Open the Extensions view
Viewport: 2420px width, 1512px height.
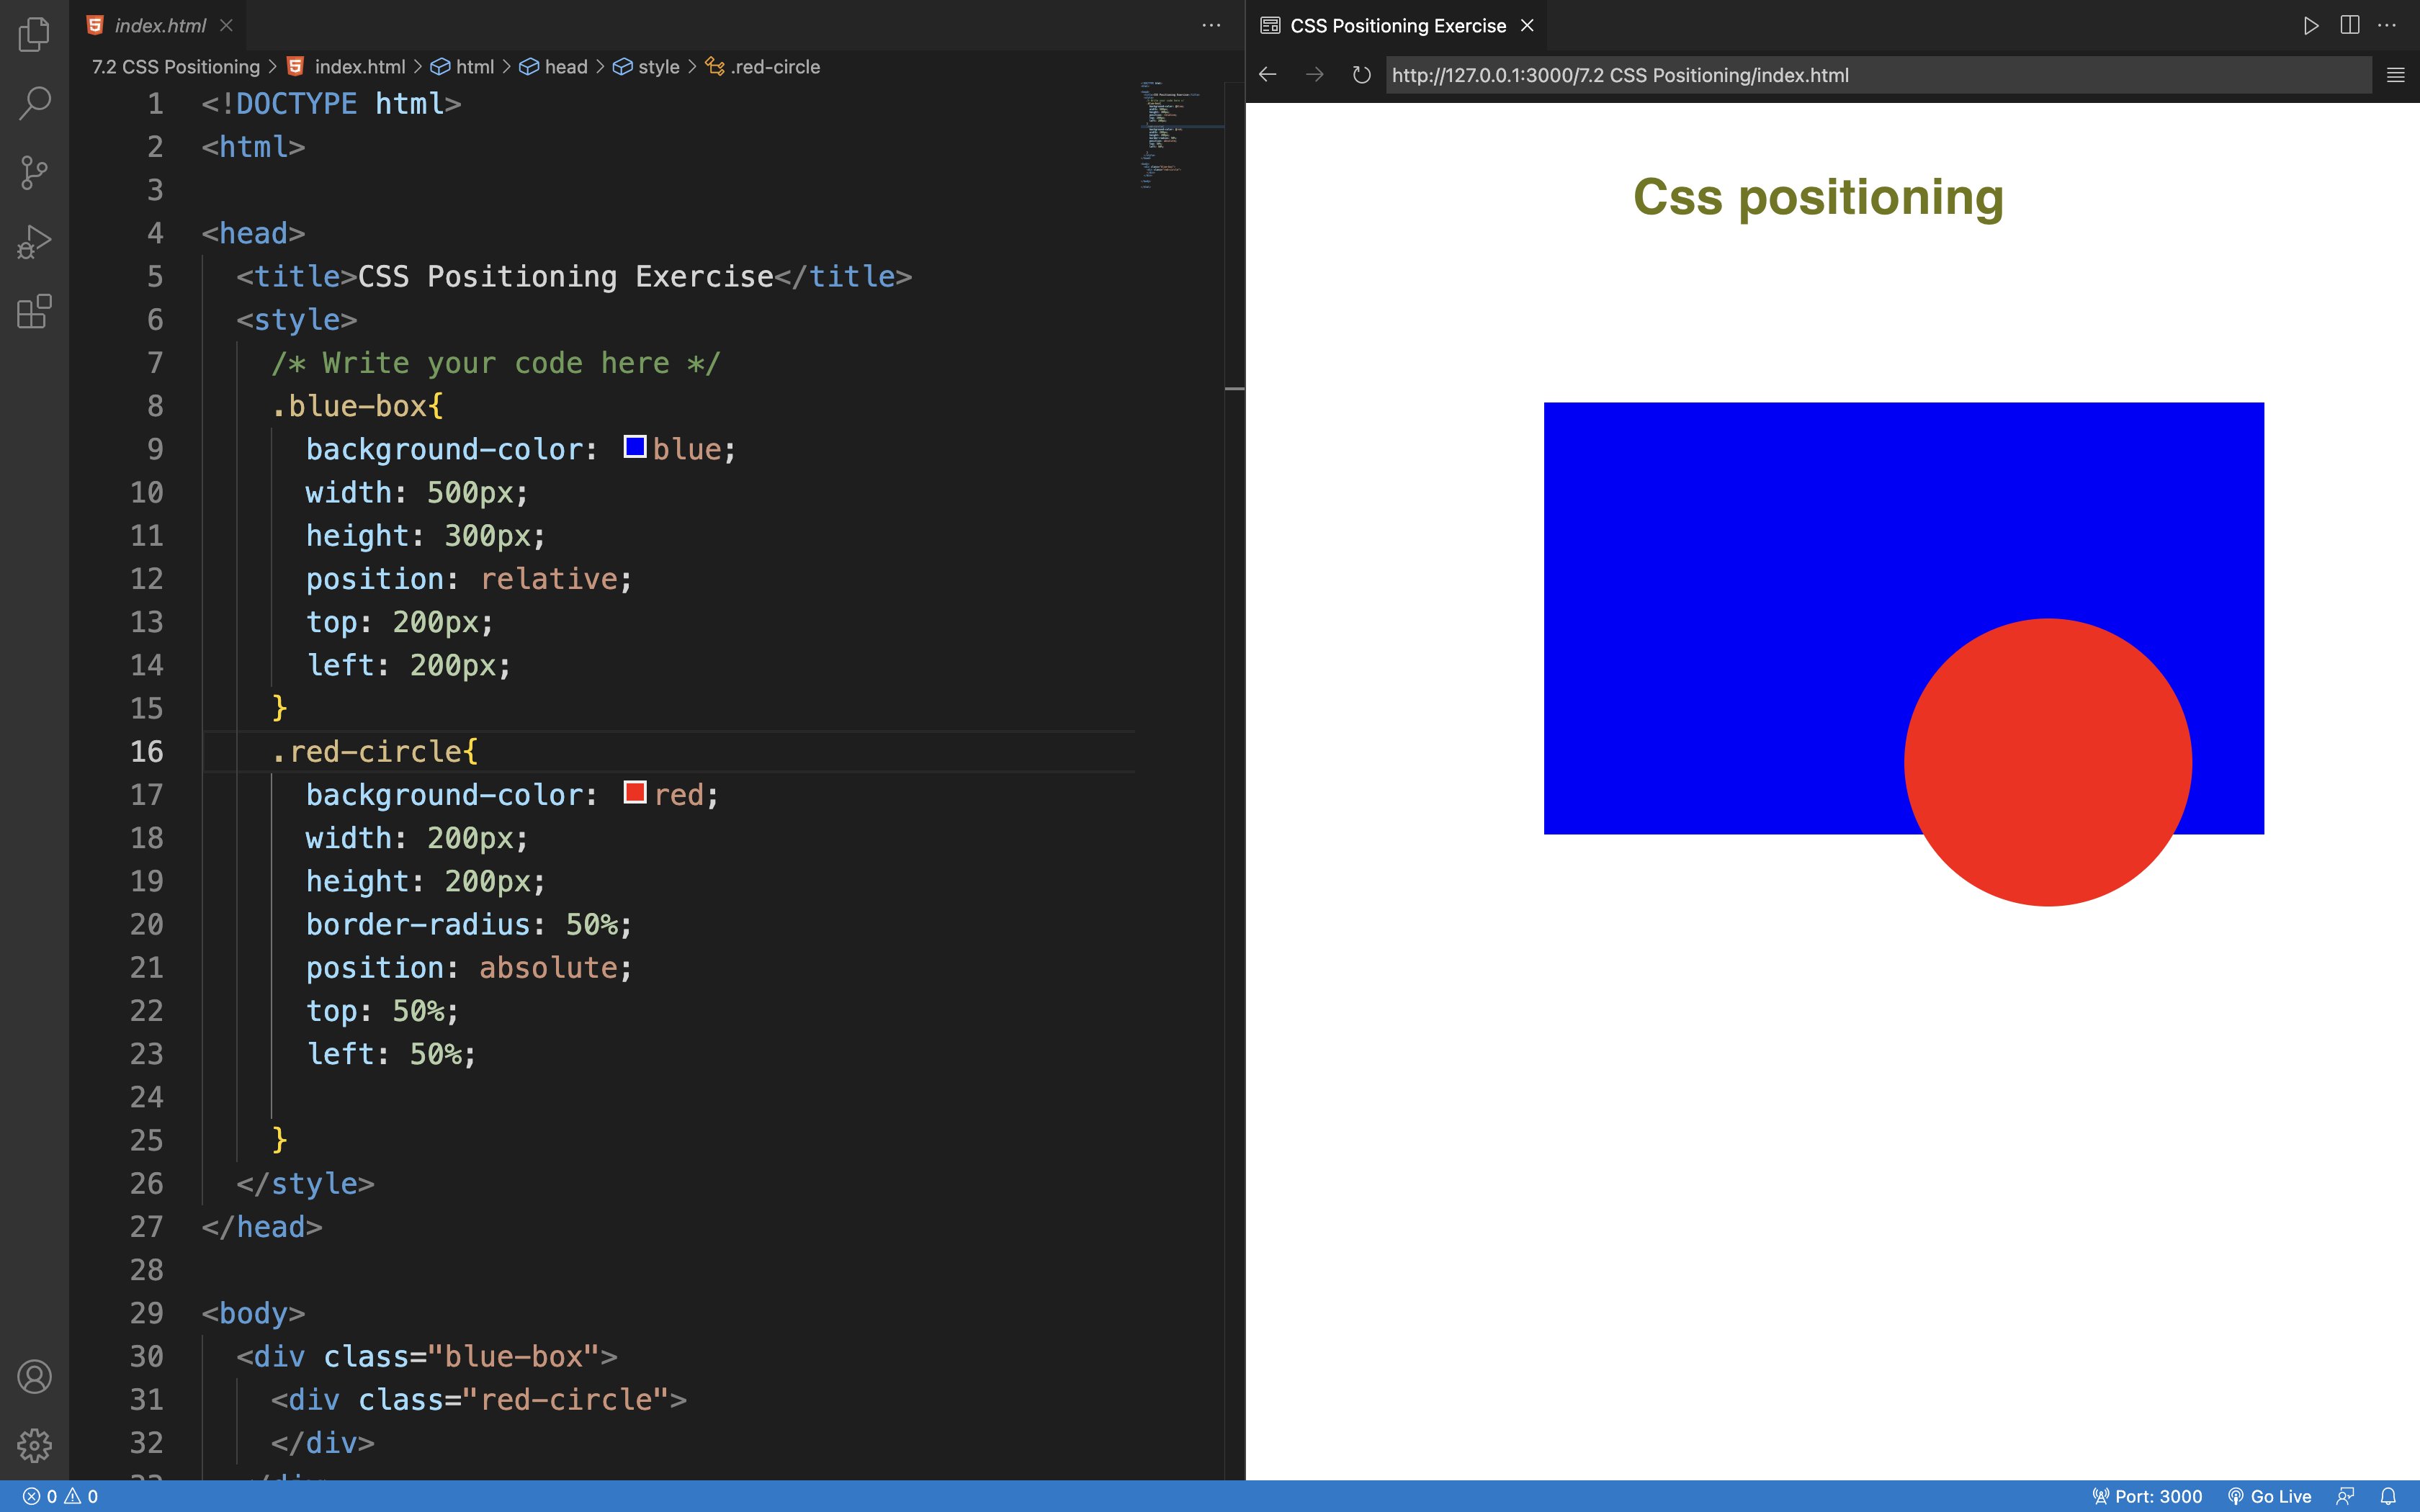(34, 312)
